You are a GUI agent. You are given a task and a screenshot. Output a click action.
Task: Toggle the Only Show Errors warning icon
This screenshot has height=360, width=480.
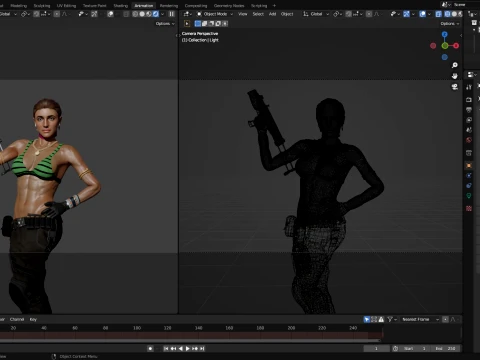[x=381, y=319]
